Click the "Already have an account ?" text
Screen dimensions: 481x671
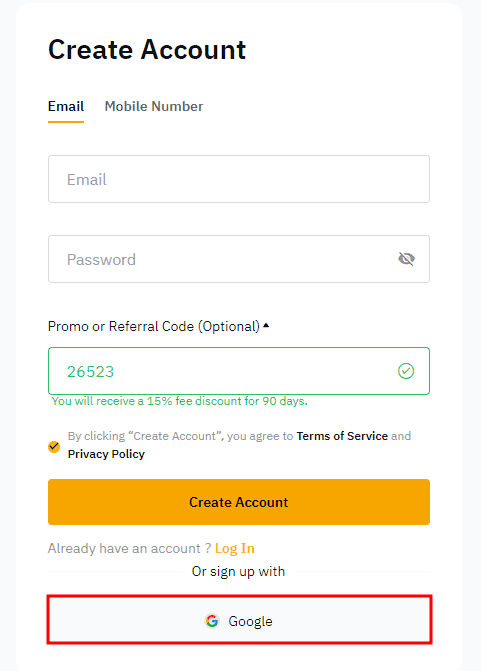pos(129,548)
